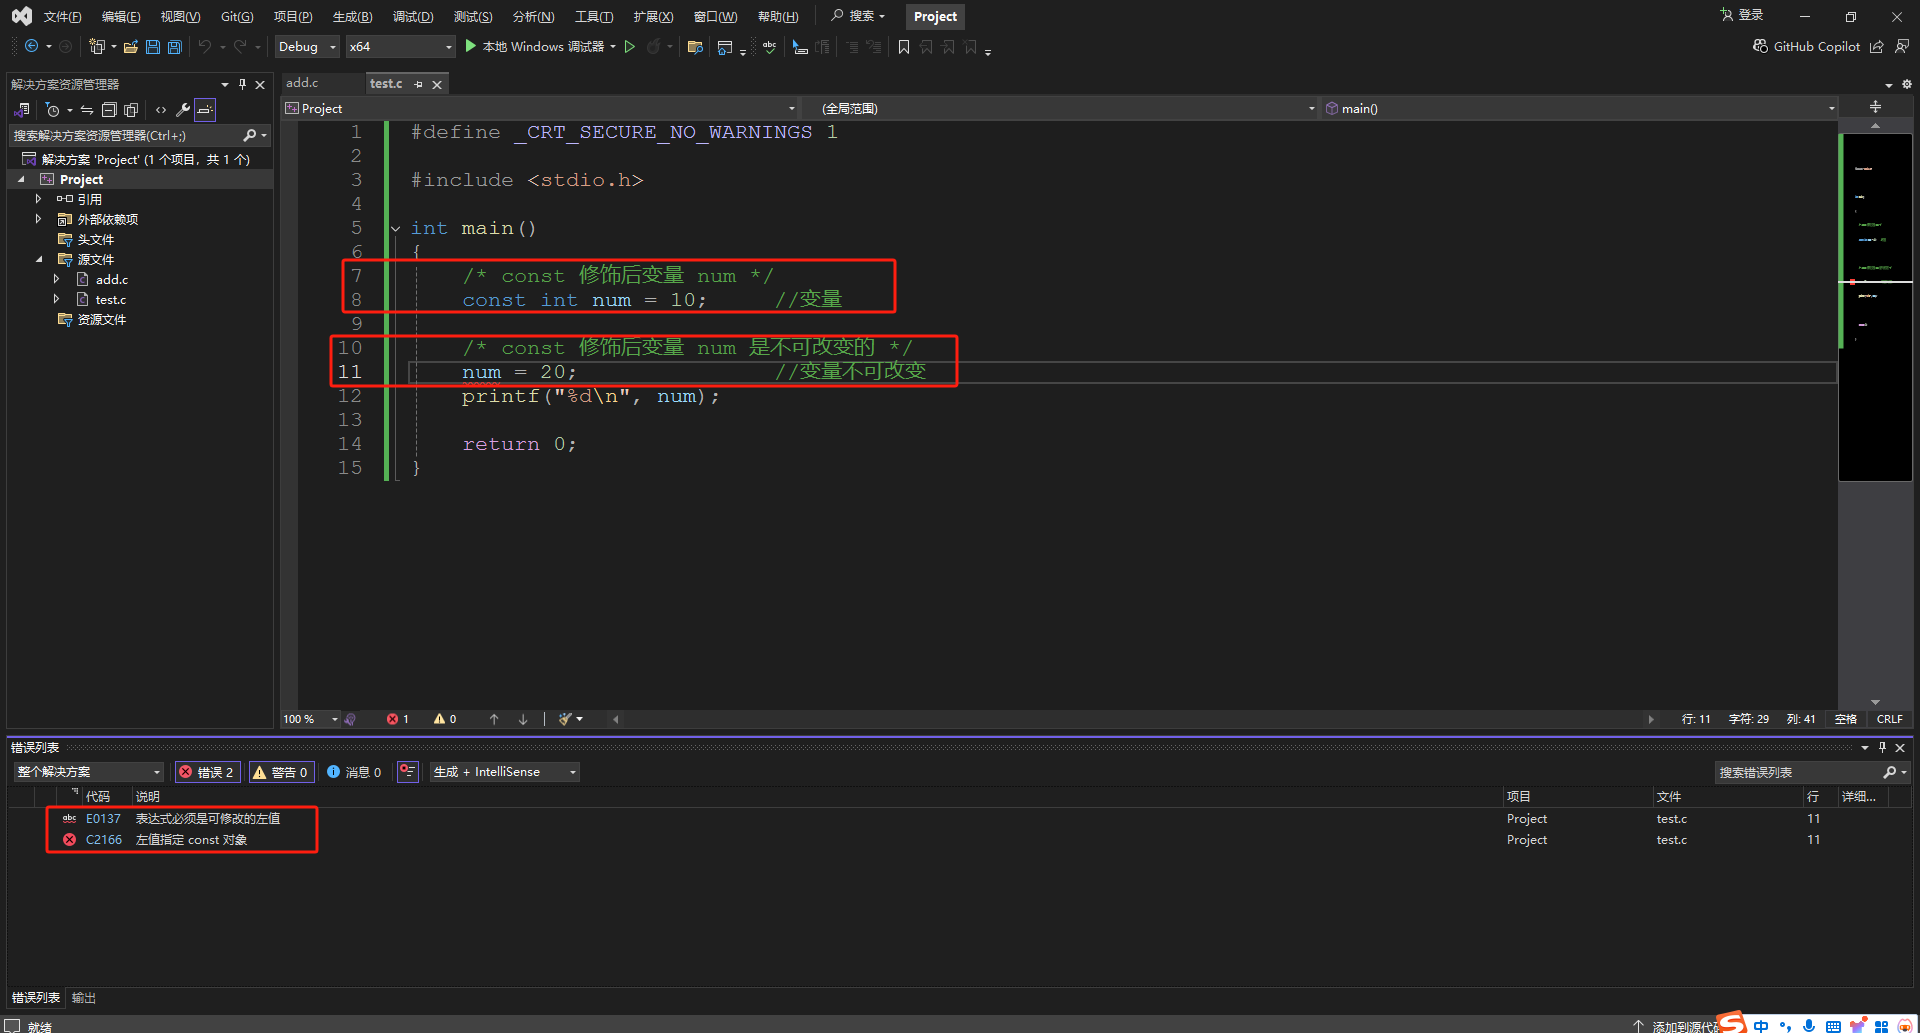
Task: Sync with active document in Solution Explorer
Action: coord(87,110)
